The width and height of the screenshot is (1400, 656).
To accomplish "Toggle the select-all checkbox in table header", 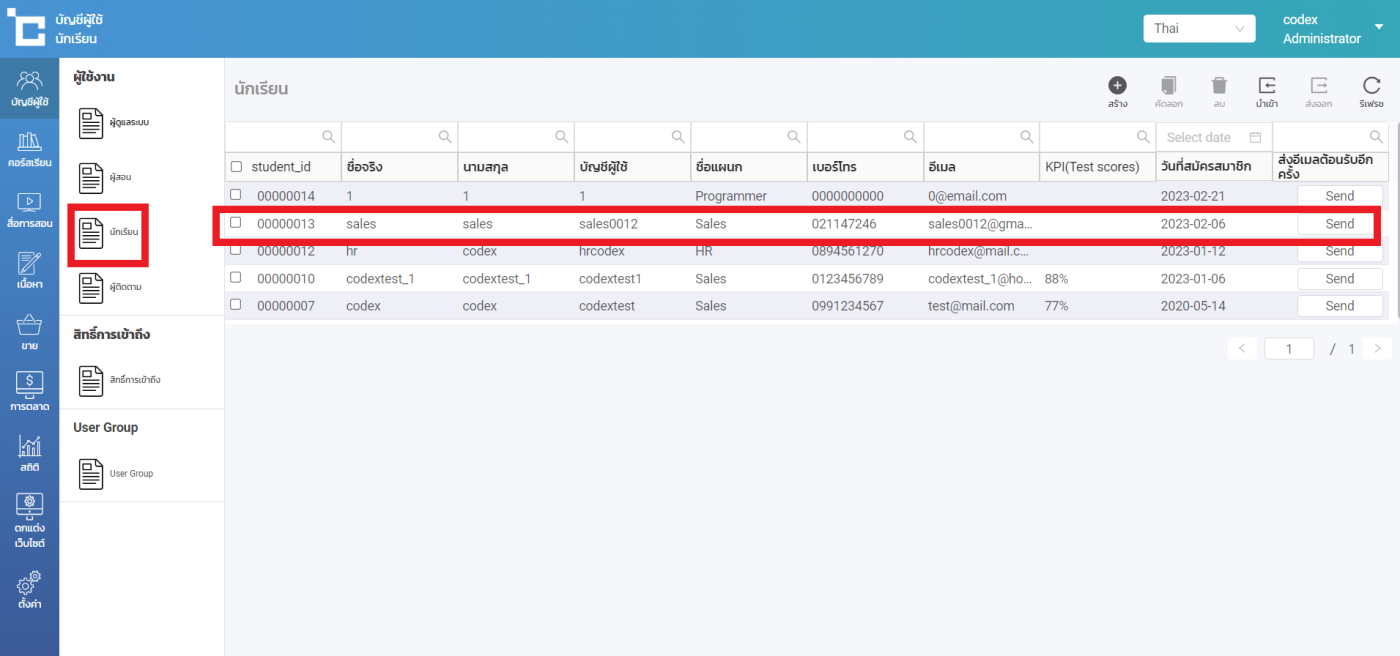I will 236,167.
